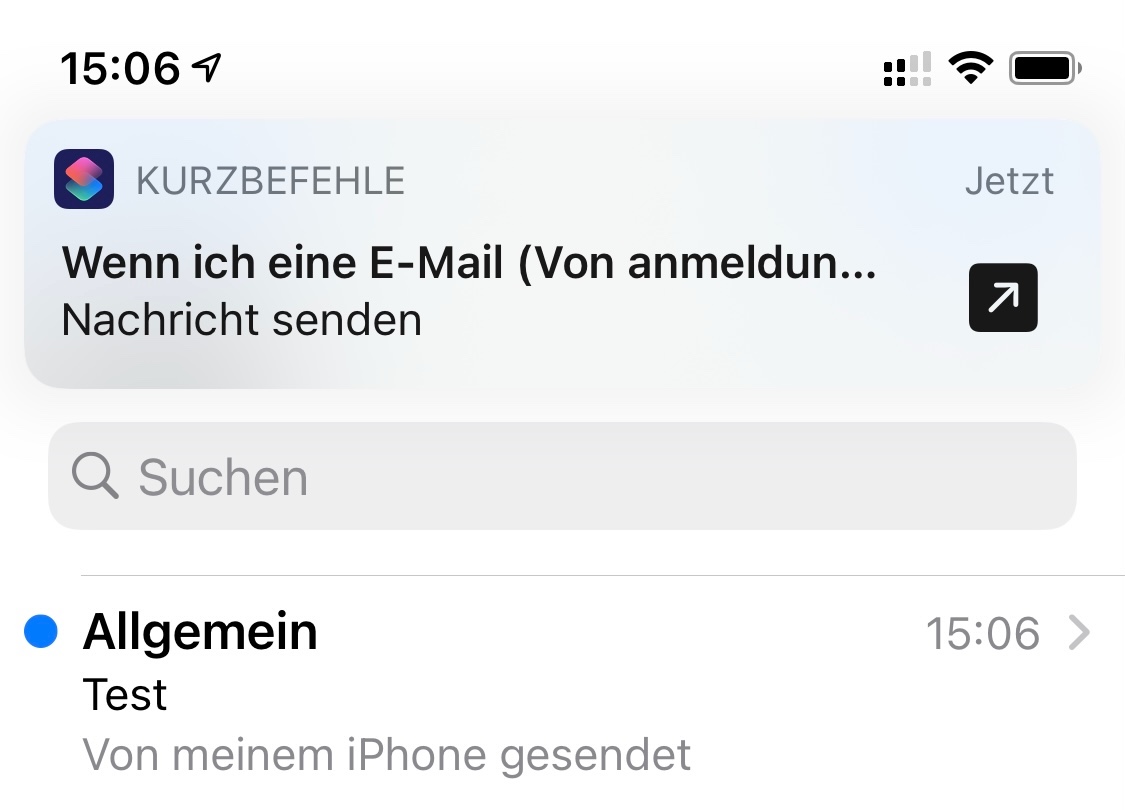The image size is (1125, 810).
Task: Tap the arrow button on the notification
Action: (x=1003, y=297)
